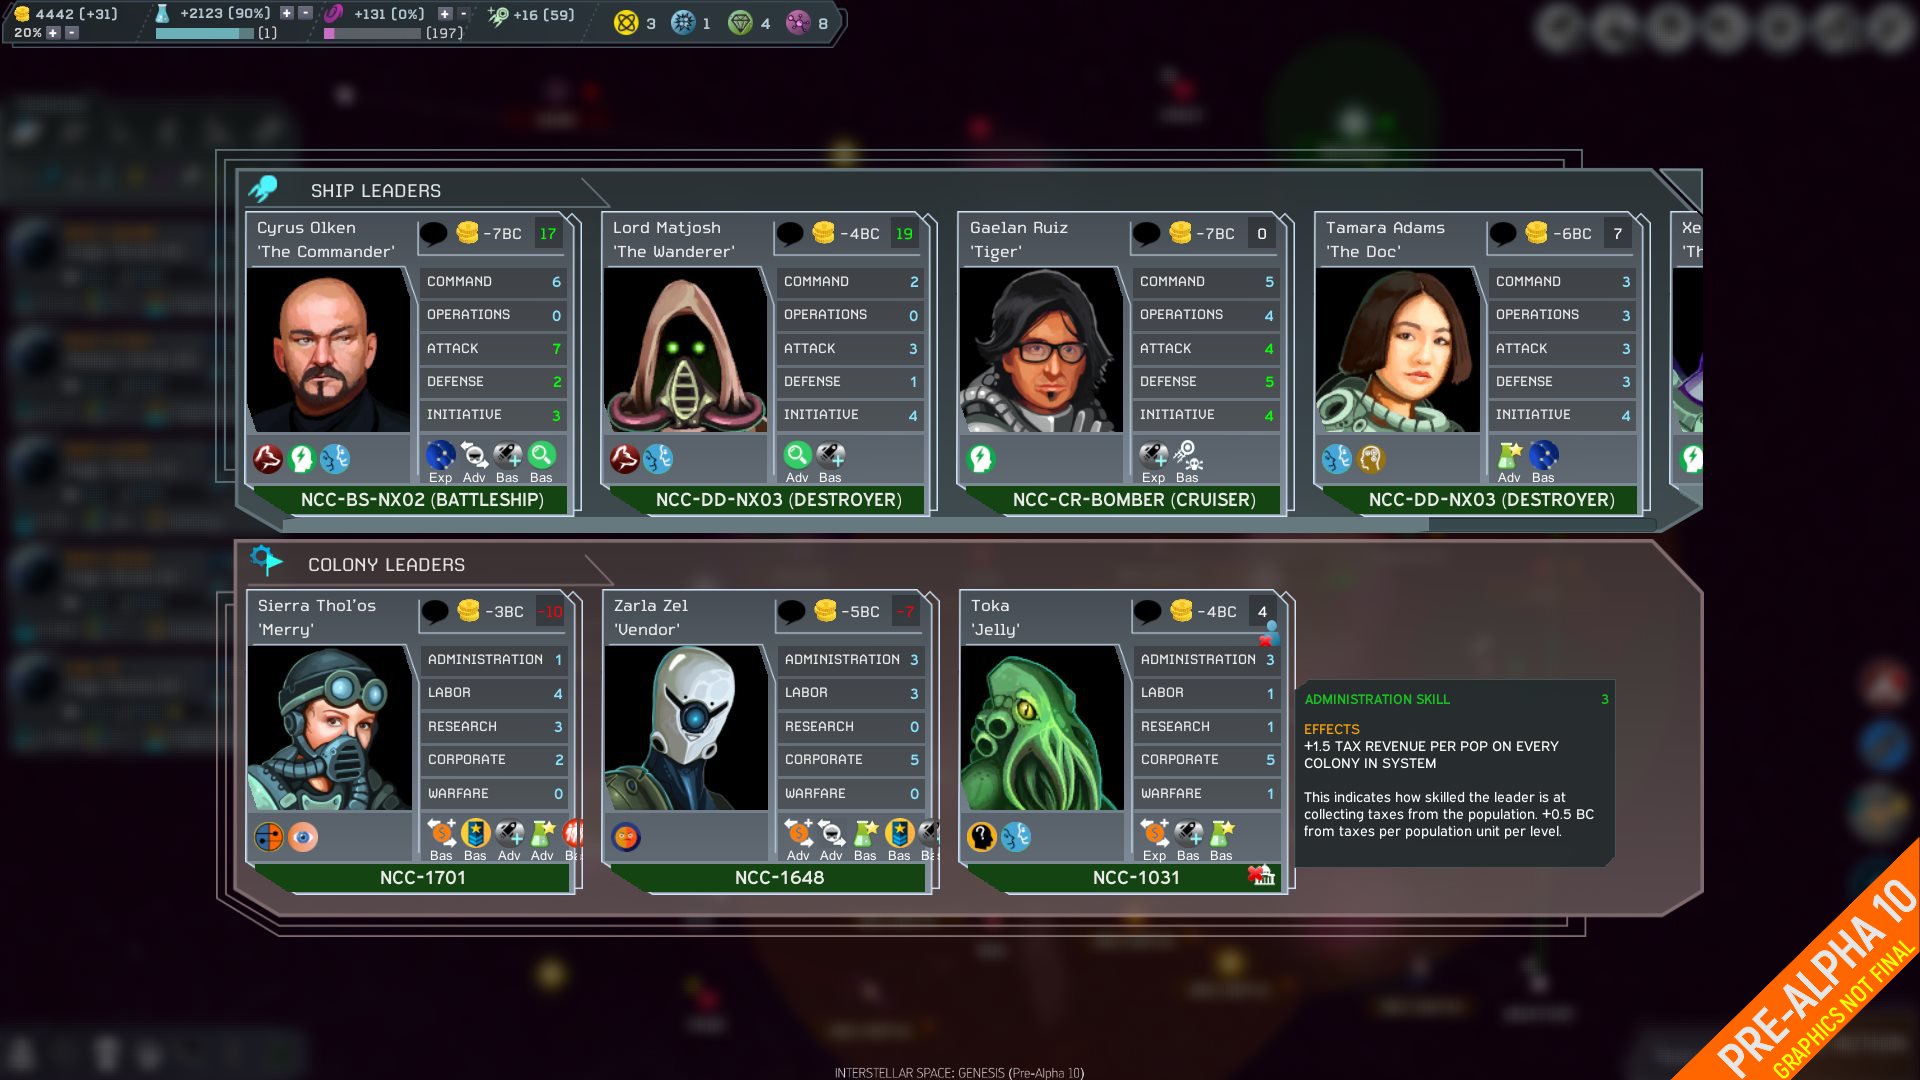The image size is (1920, 1080).
Task: Open the Colony Leaders section header
Action: tap(386, 565)
